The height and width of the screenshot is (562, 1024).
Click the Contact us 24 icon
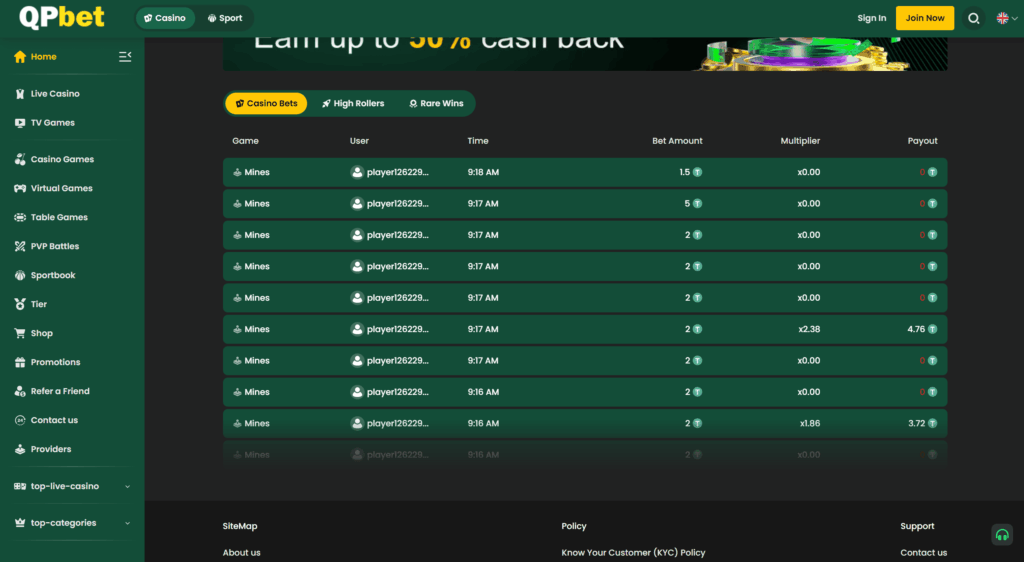[20, 420]
